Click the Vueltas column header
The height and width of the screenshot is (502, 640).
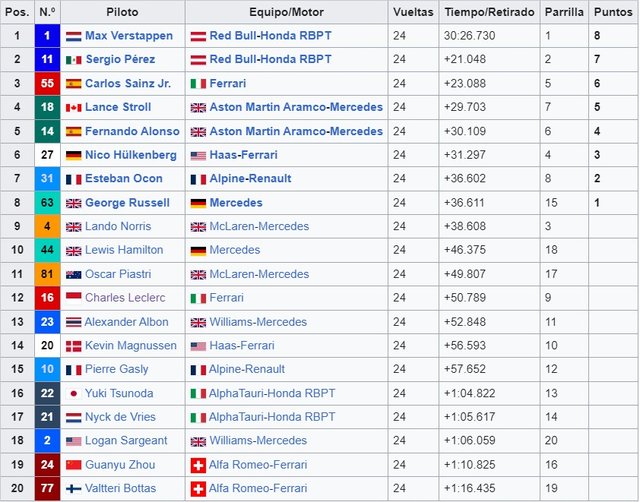413,12
